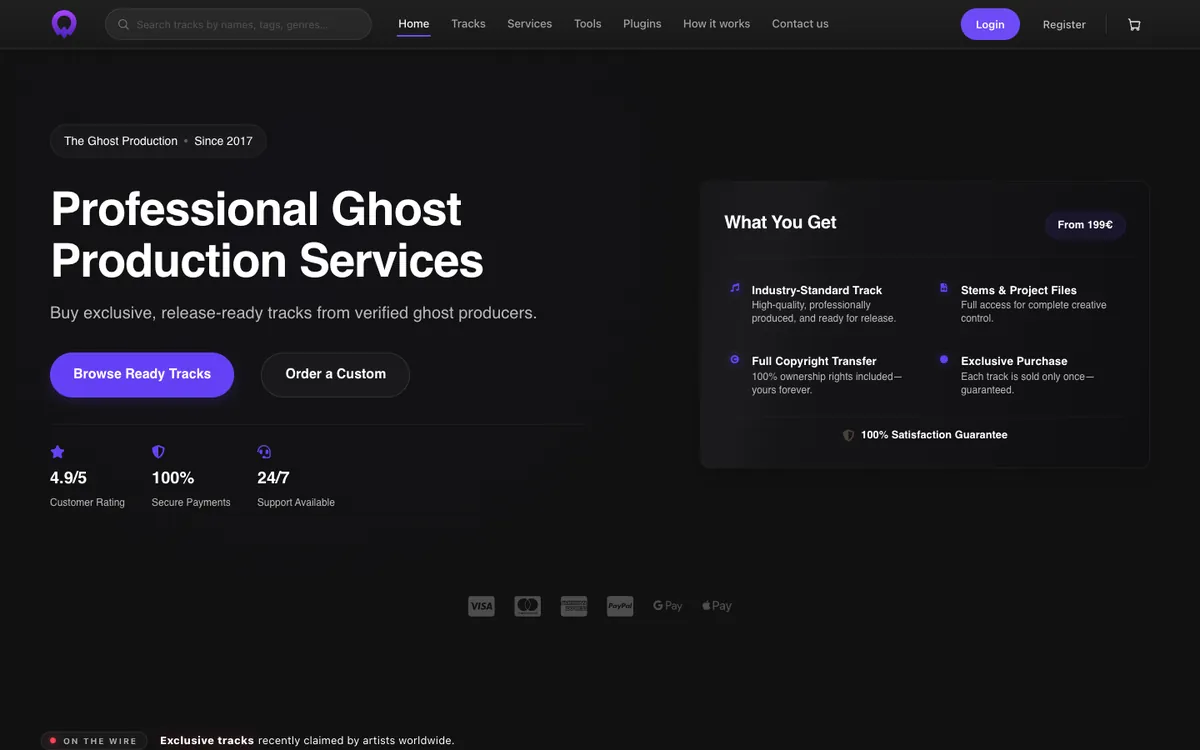Open the How it works page

(x=716, y=24)
